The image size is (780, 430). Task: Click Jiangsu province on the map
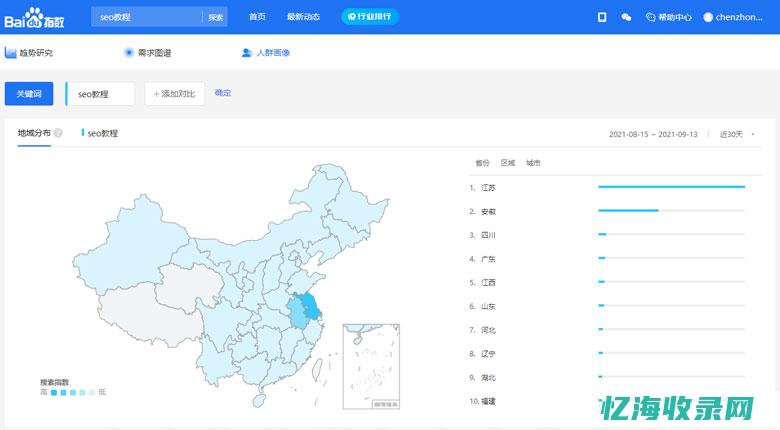[x=311, y=307]
